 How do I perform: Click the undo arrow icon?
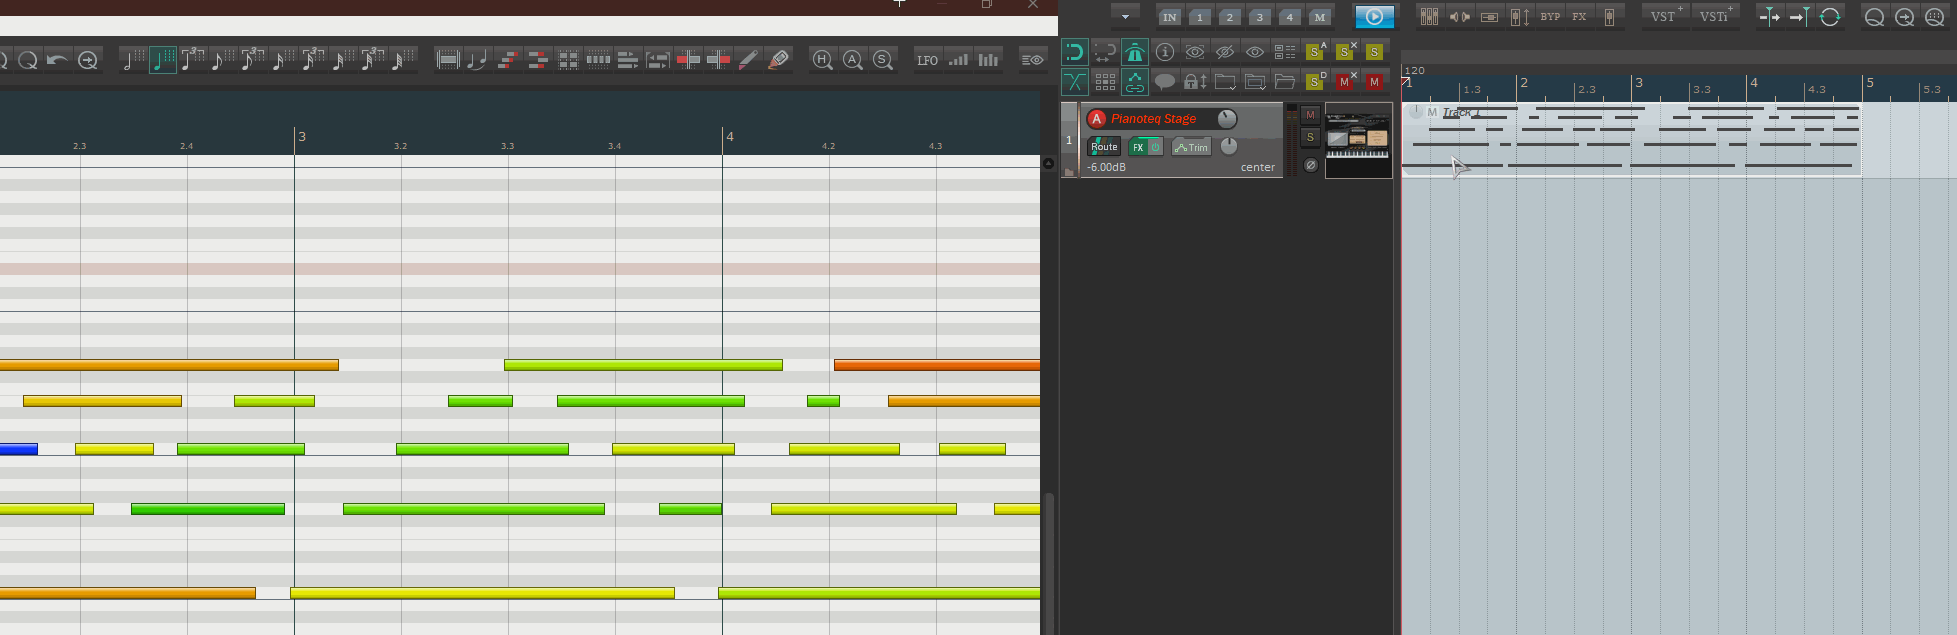[58, 60]
